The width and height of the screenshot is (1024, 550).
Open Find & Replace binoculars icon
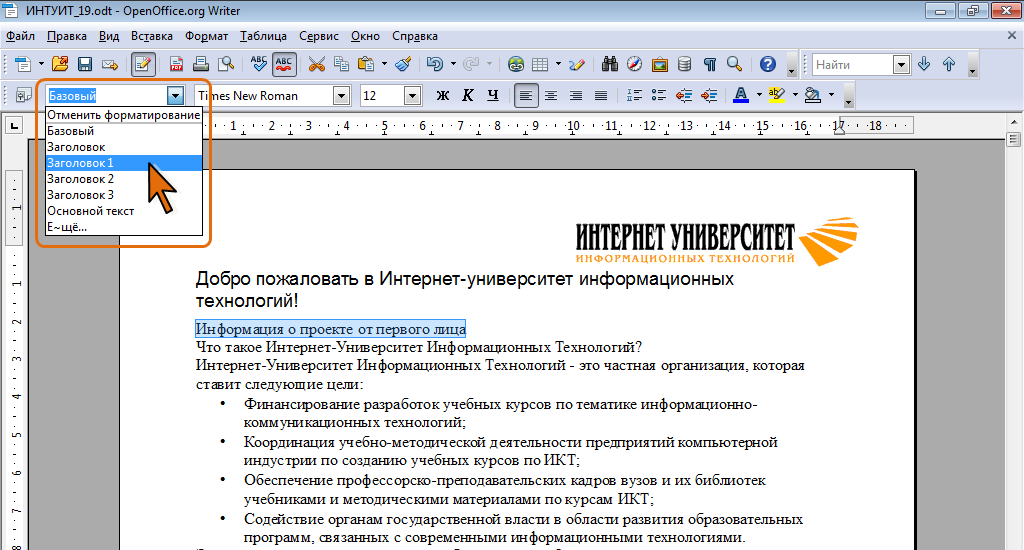[x=610, y=64]
